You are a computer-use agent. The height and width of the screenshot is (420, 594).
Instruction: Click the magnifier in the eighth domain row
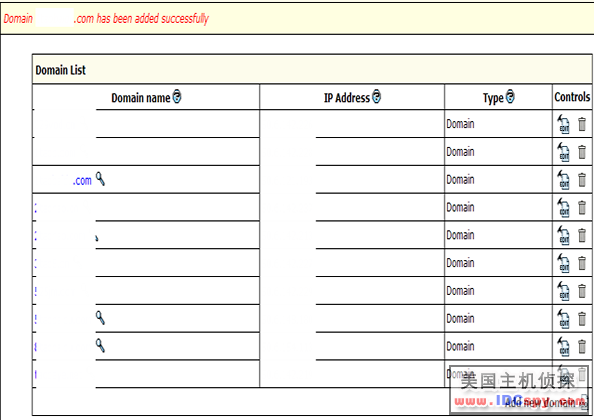point(100,318)
